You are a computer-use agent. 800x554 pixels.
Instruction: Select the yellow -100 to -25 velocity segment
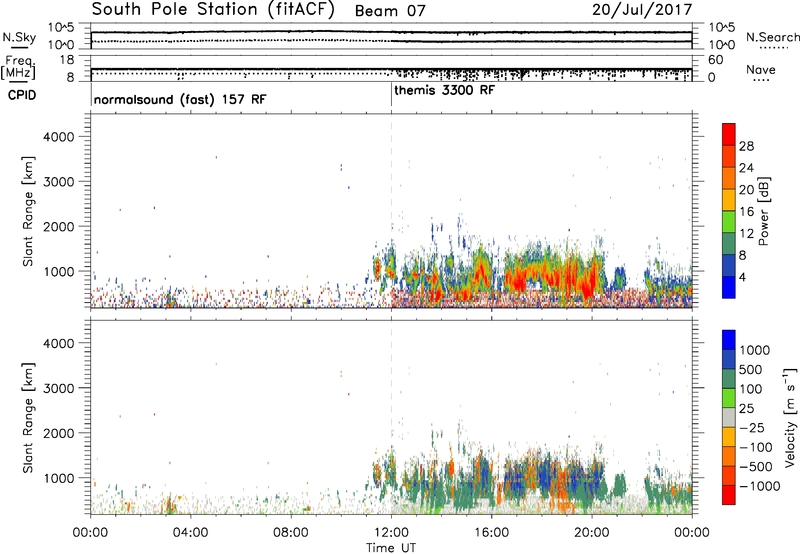[x=729, y=437]
